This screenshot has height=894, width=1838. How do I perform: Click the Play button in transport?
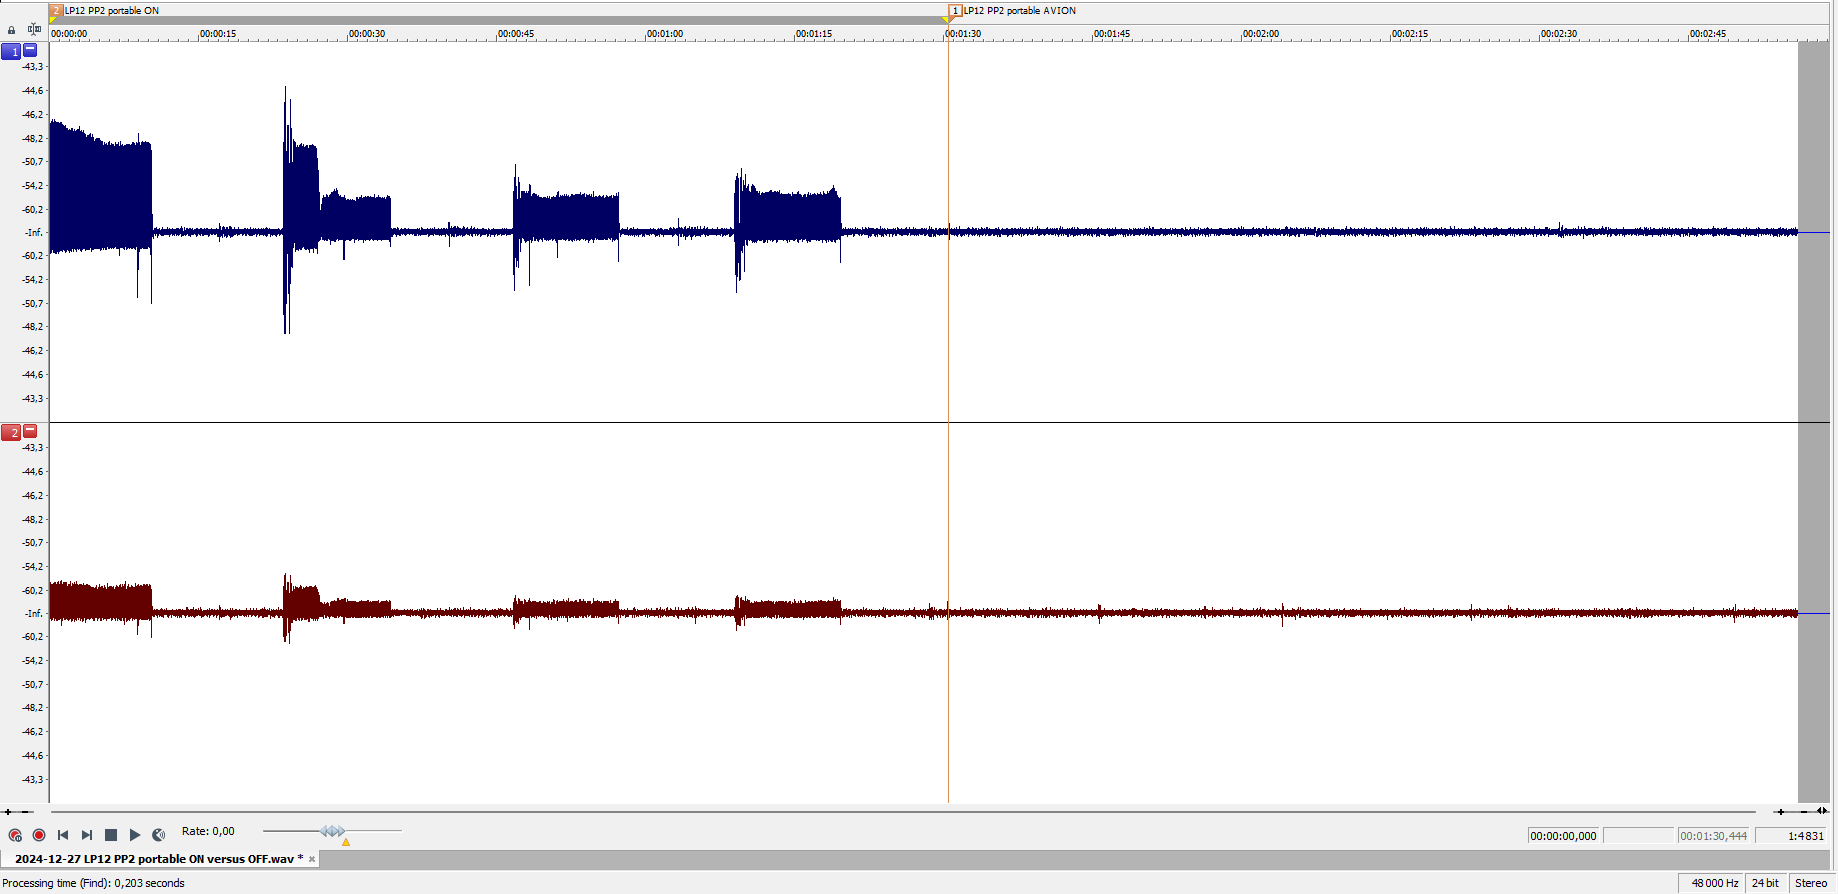click(135, 835)
